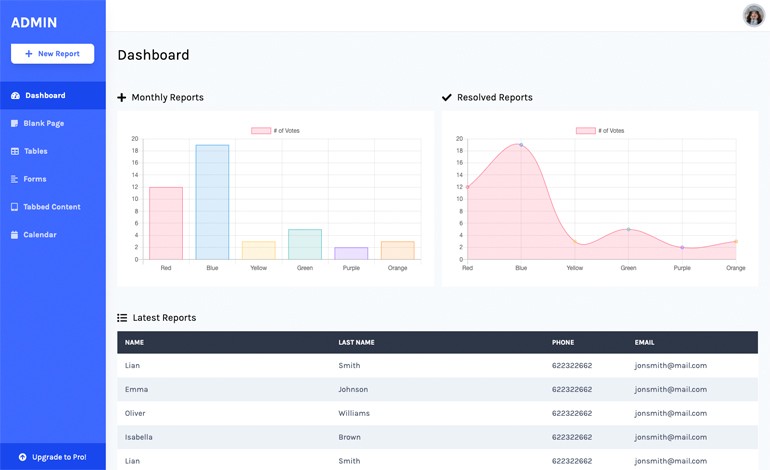Viewport: 770px width, 470px height.
Task: Create a New Report
Action: [53, 54]
